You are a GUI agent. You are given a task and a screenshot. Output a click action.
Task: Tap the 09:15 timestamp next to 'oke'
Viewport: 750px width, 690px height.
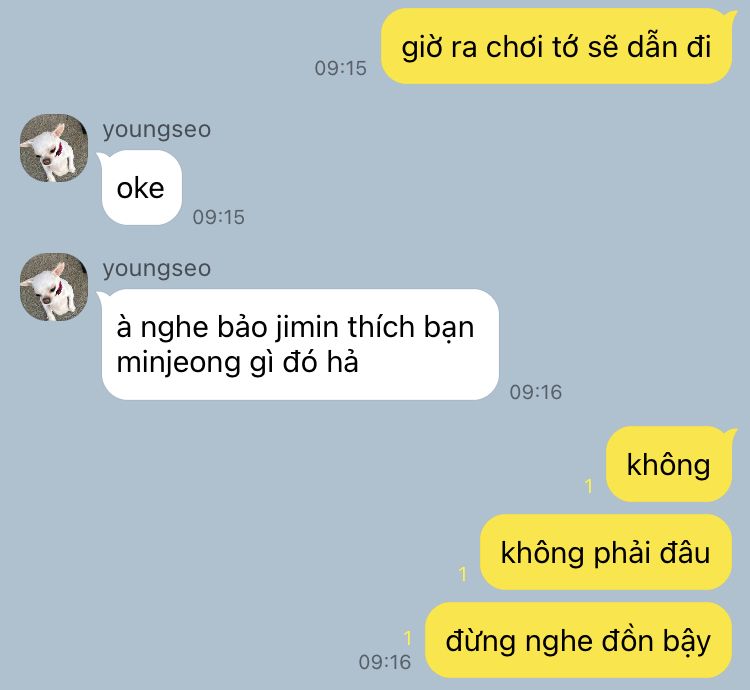coord(219,218)
